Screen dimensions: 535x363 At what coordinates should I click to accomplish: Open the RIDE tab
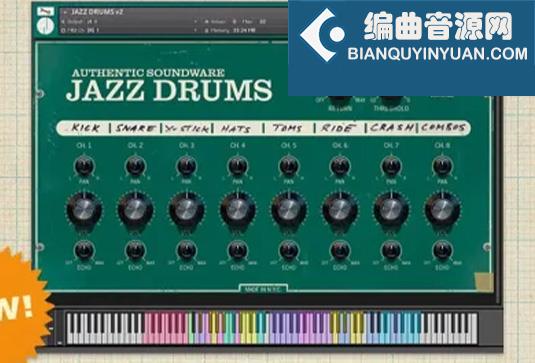338,128
